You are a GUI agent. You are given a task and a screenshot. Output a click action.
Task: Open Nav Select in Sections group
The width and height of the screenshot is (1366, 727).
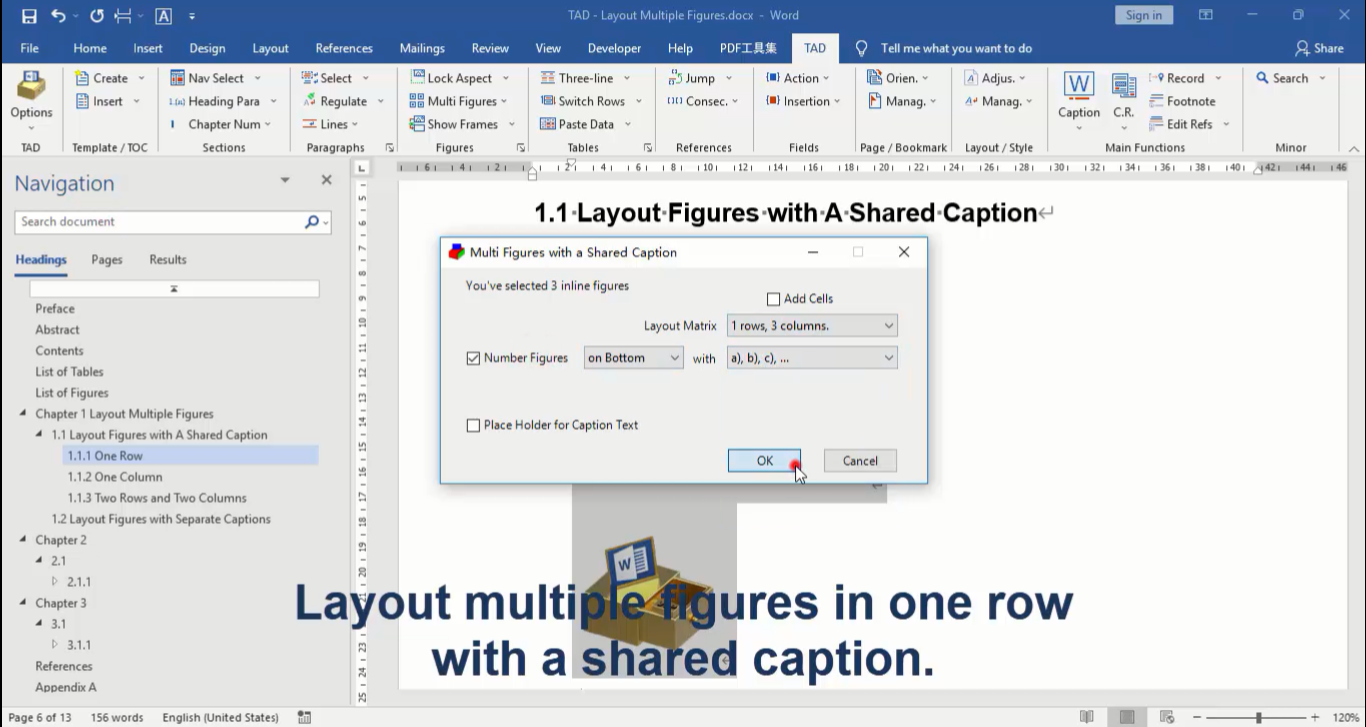pos(215,78)
